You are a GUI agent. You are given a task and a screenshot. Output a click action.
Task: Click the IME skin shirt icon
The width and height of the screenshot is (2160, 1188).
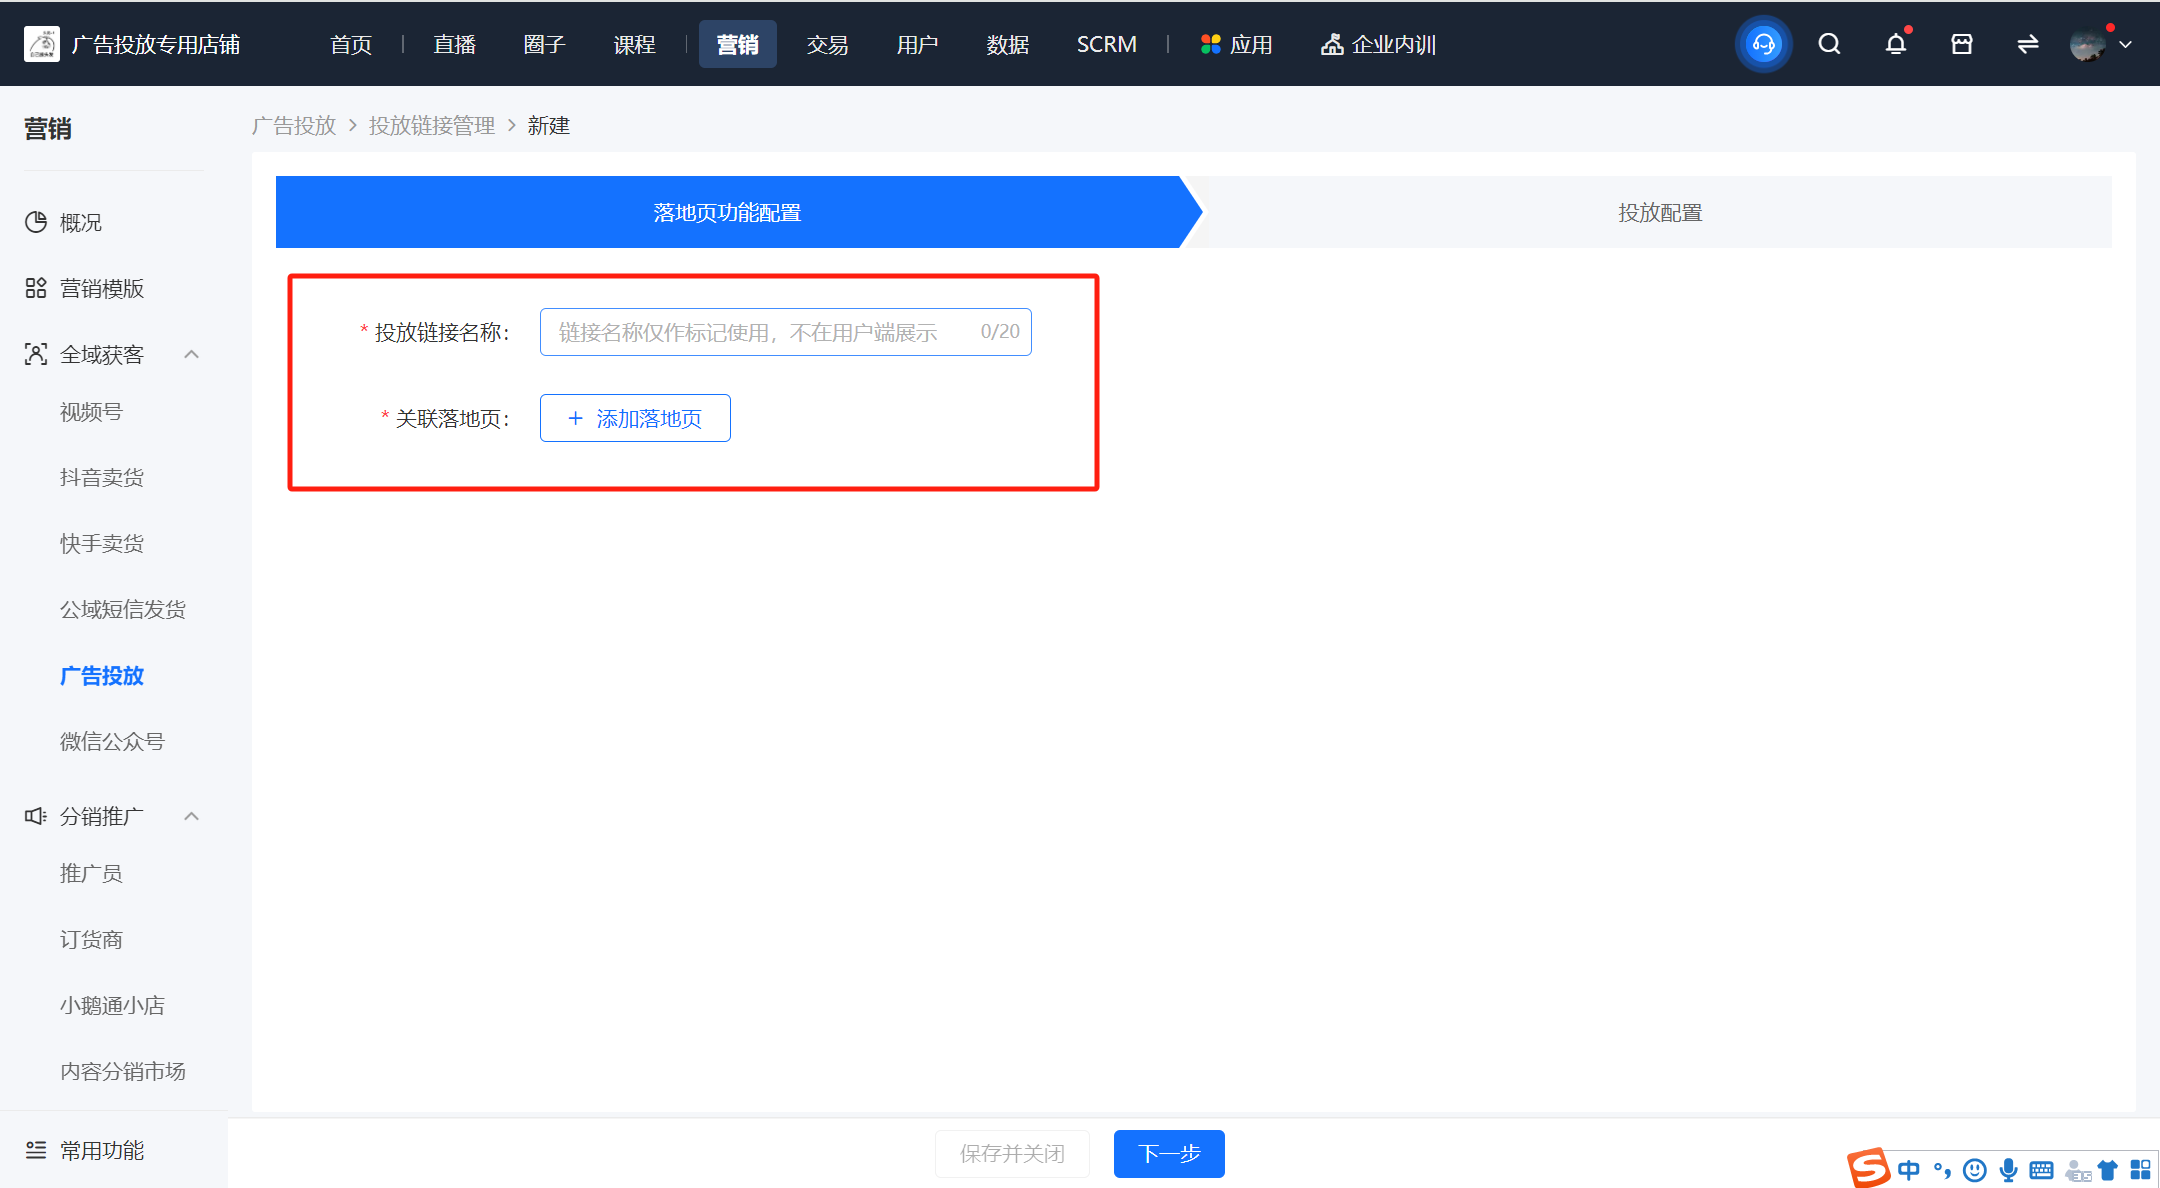(2108, 1170)
